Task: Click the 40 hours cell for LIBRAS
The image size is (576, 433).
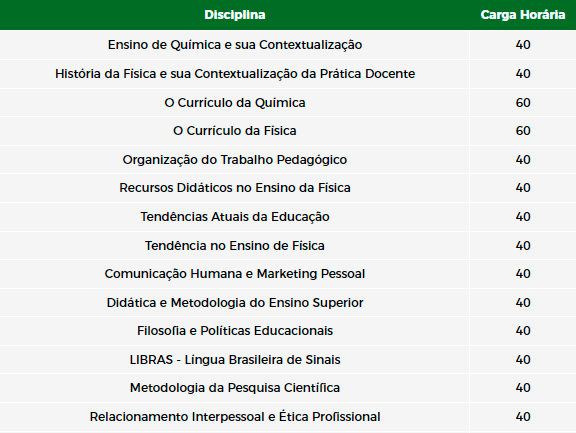Action: tap(523, 360)
